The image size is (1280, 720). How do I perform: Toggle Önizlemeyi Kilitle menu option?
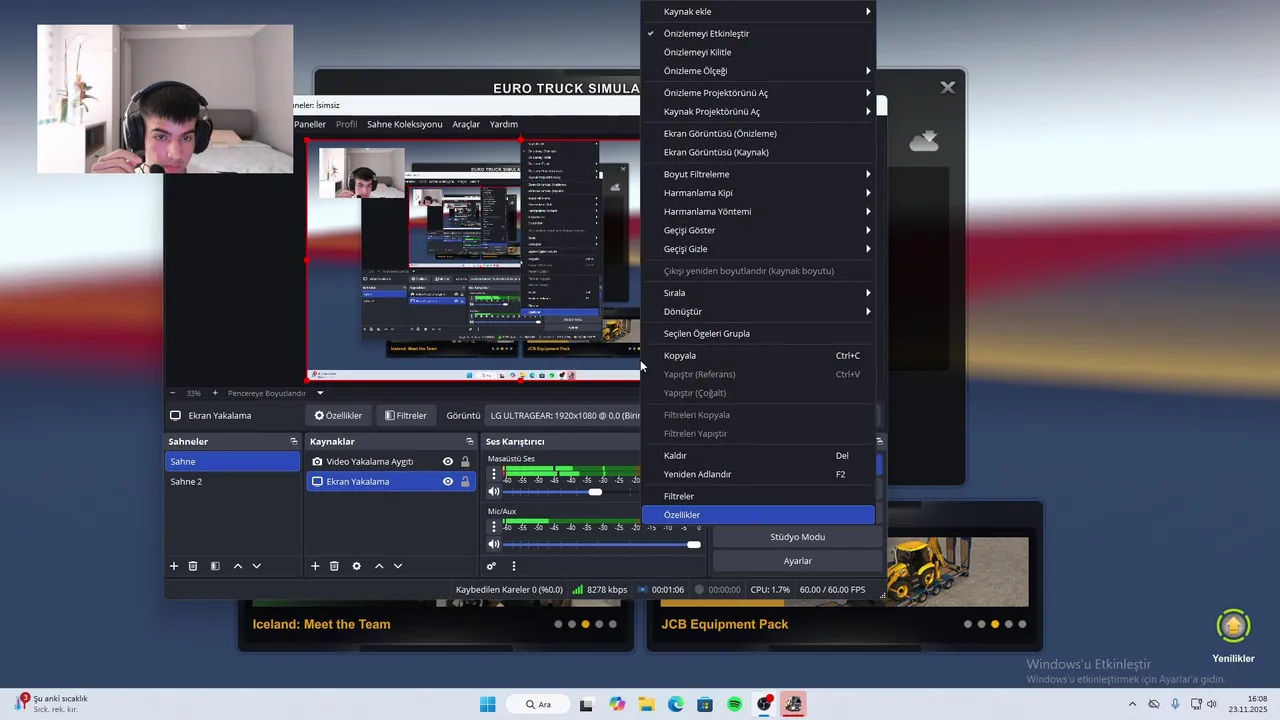pos(759,52)
